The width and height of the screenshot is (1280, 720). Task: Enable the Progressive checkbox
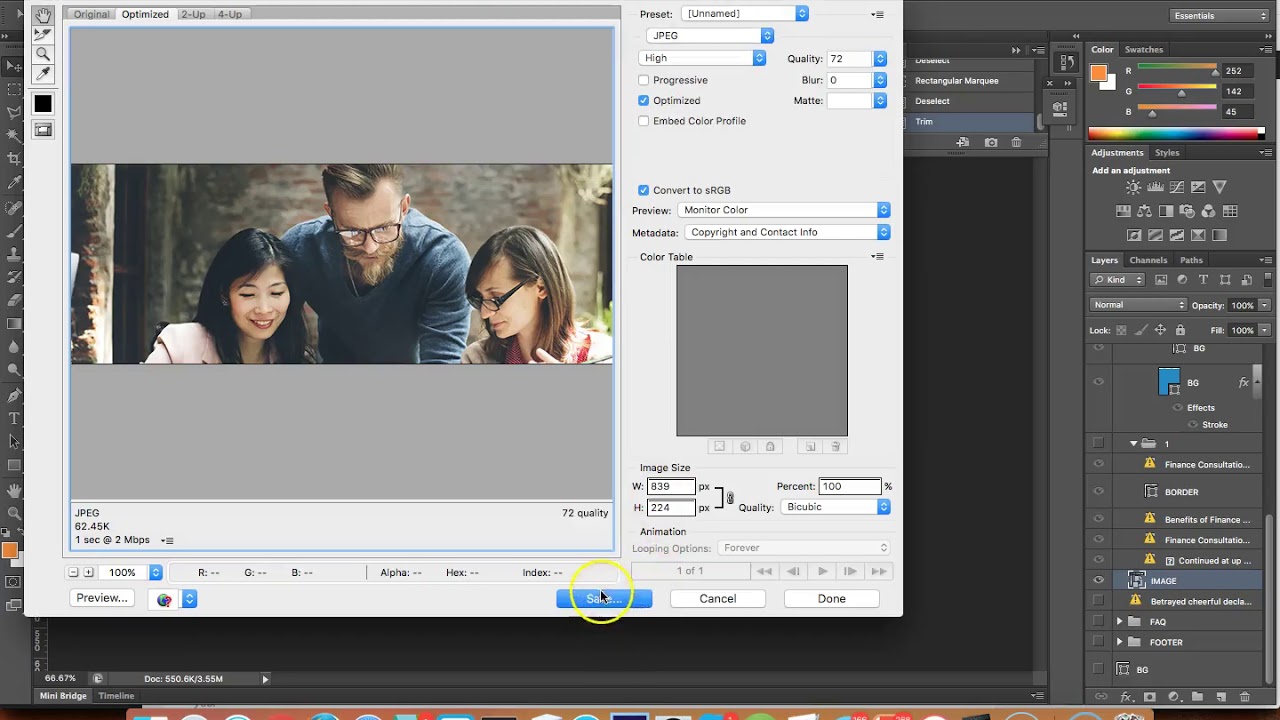[644, 80]
